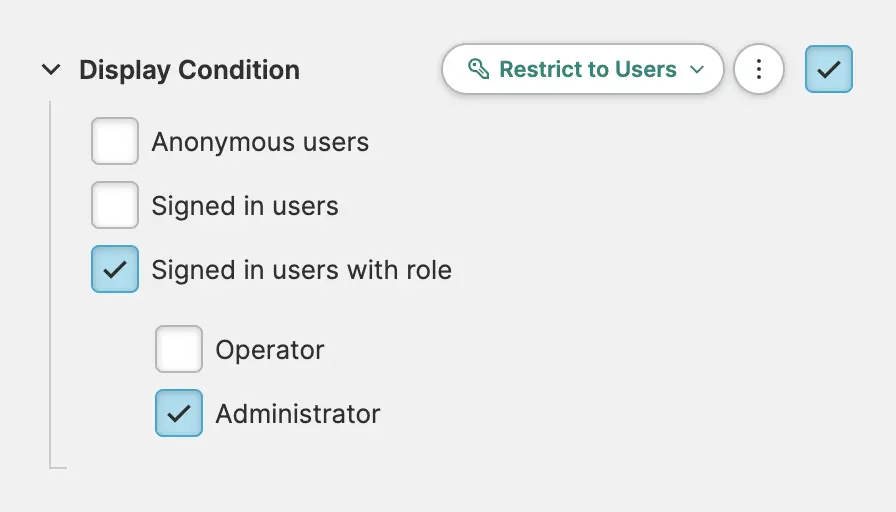Check the Signed in users box

click(x=115, y=206)
